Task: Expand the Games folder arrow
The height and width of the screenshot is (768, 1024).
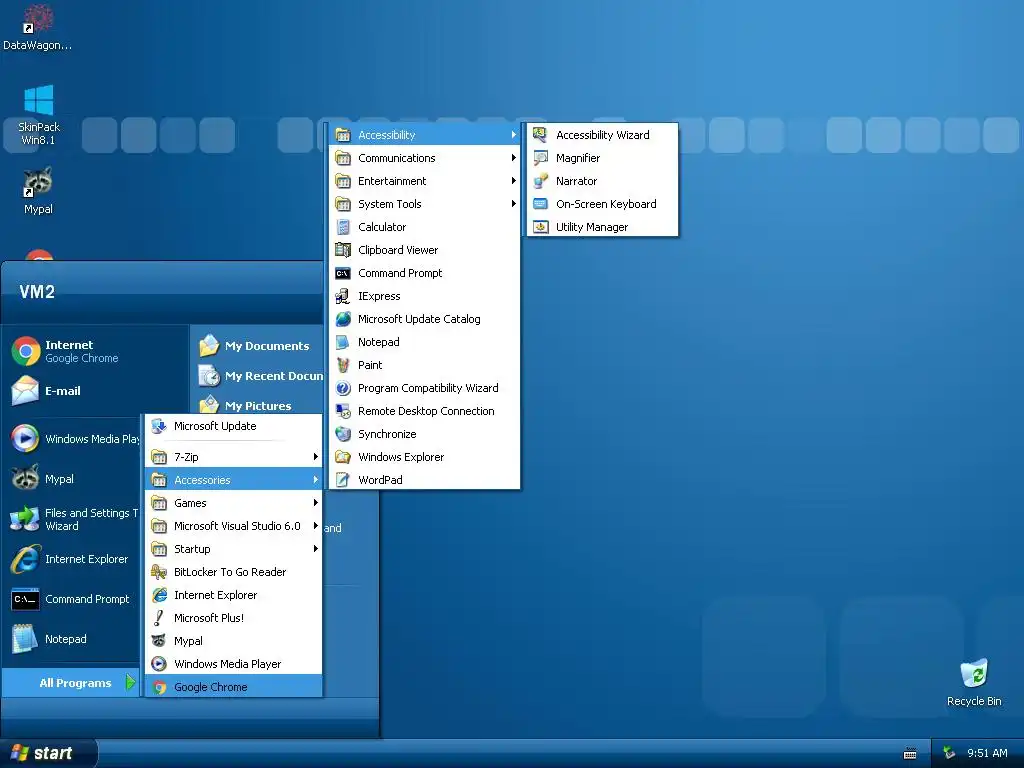Action: (x=315, y=503)
